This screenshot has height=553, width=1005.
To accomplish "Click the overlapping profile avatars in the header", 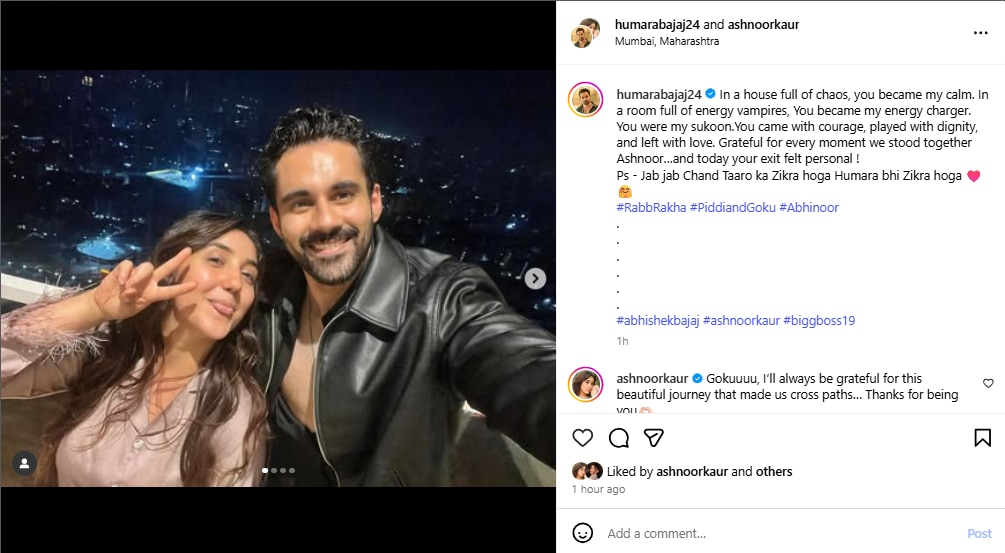I will click(585, 32).
